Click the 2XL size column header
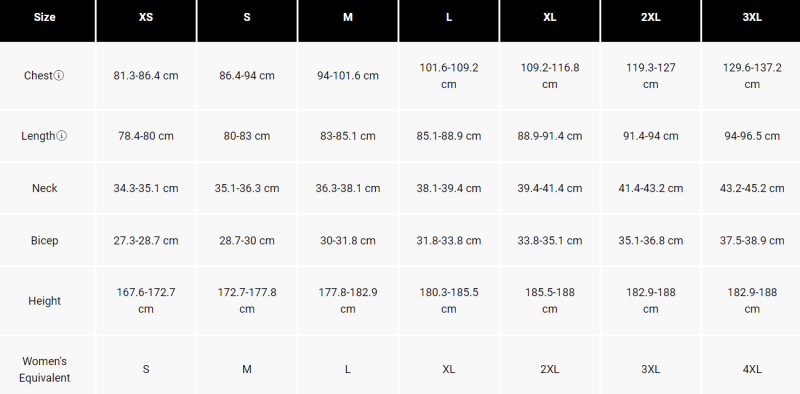The width and height of the screenshot is (800, 394). pyautogui.click(x=651, y=17)
